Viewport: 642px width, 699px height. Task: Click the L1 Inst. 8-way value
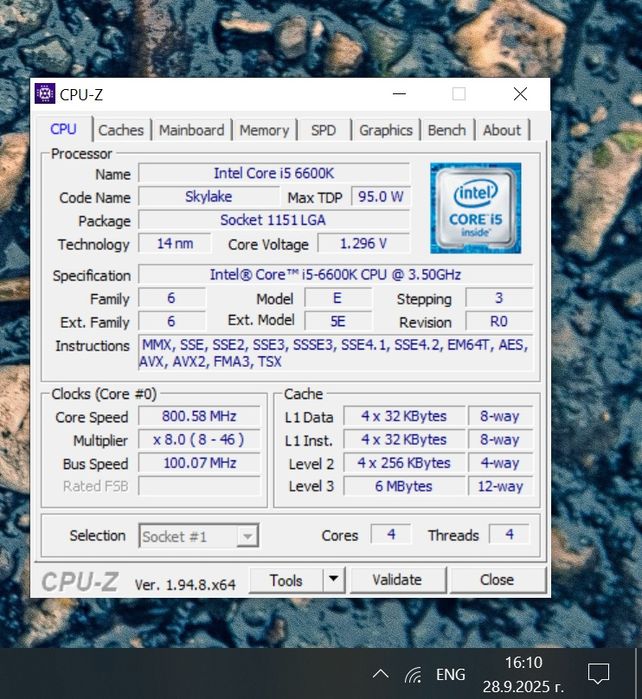pos(500,440)
